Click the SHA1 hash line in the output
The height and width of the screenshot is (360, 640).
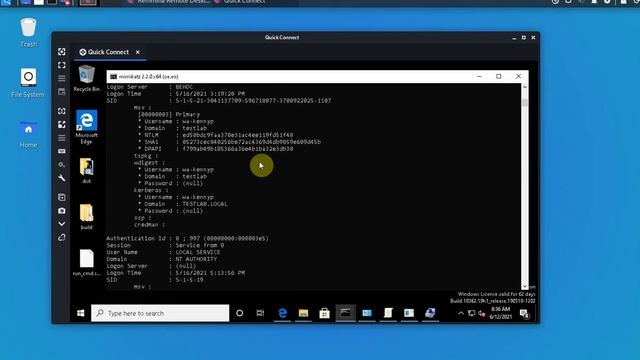(229, 142)
